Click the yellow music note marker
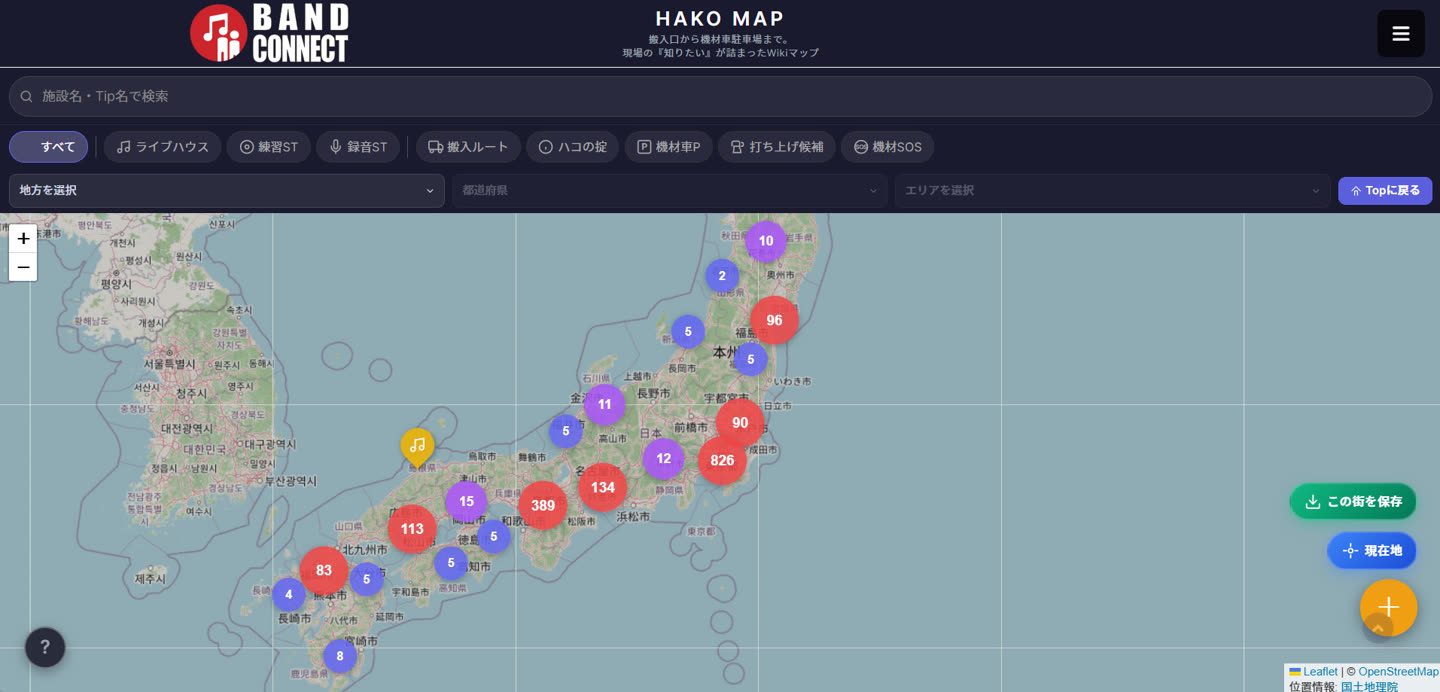Viewport: 1440px width, 692px height. (x=417, y=446)
